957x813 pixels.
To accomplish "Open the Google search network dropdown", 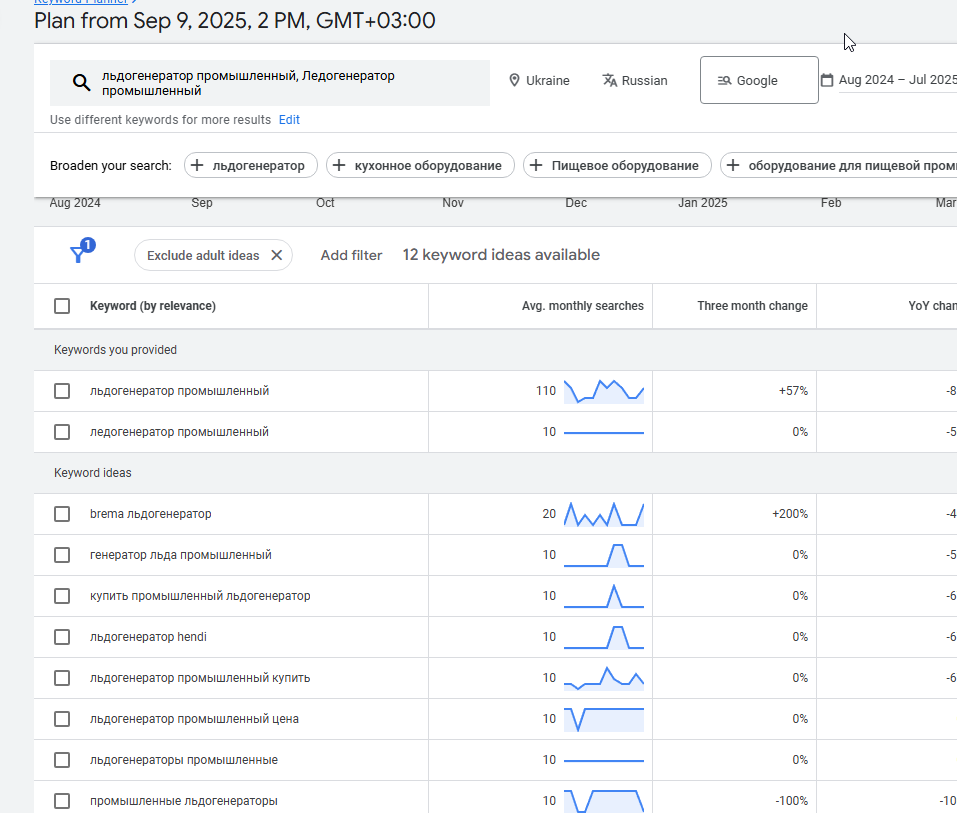I will 759,80.
